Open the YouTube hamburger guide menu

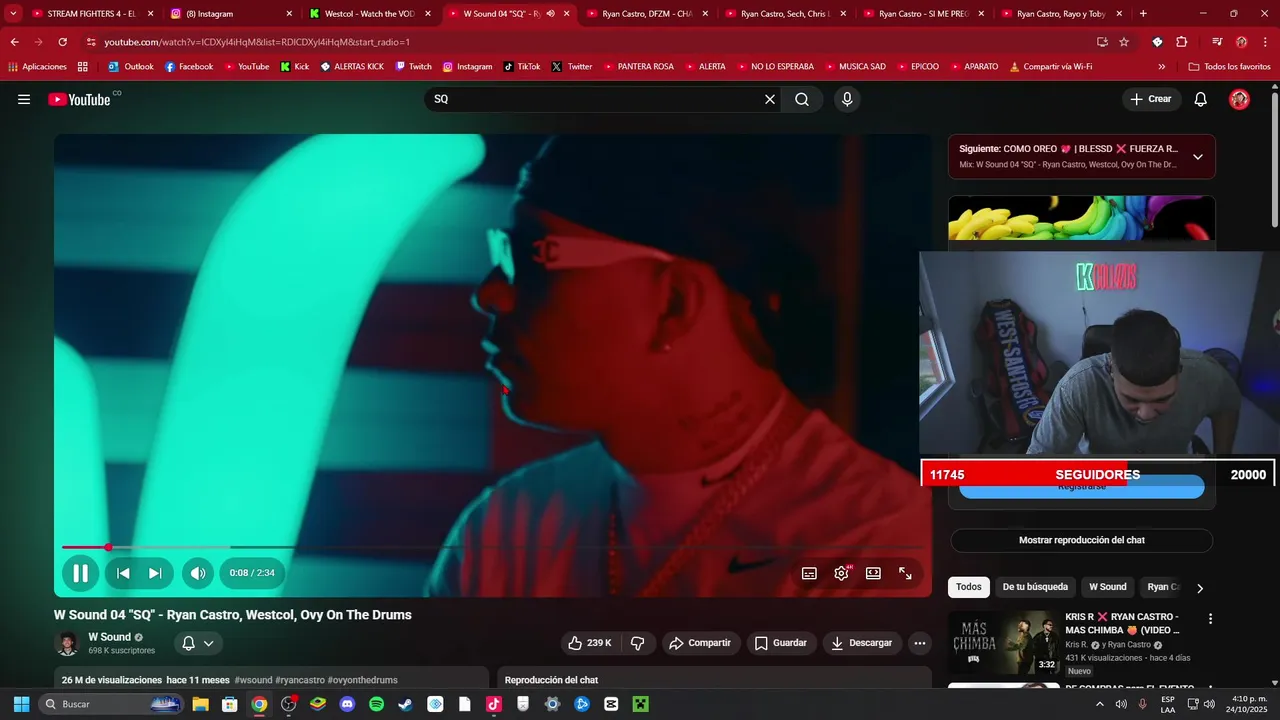pos(24,99)
